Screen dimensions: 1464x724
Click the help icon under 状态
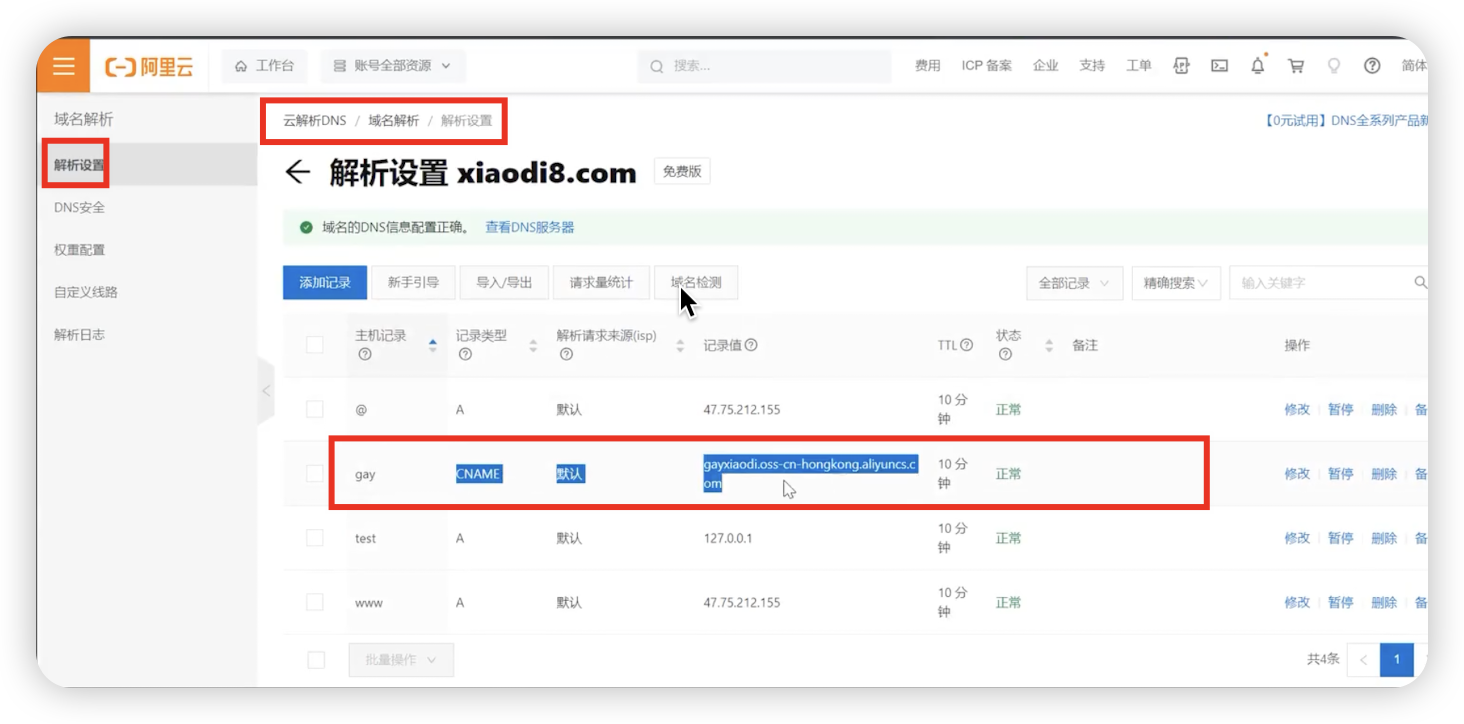[x=1005, y=354]
